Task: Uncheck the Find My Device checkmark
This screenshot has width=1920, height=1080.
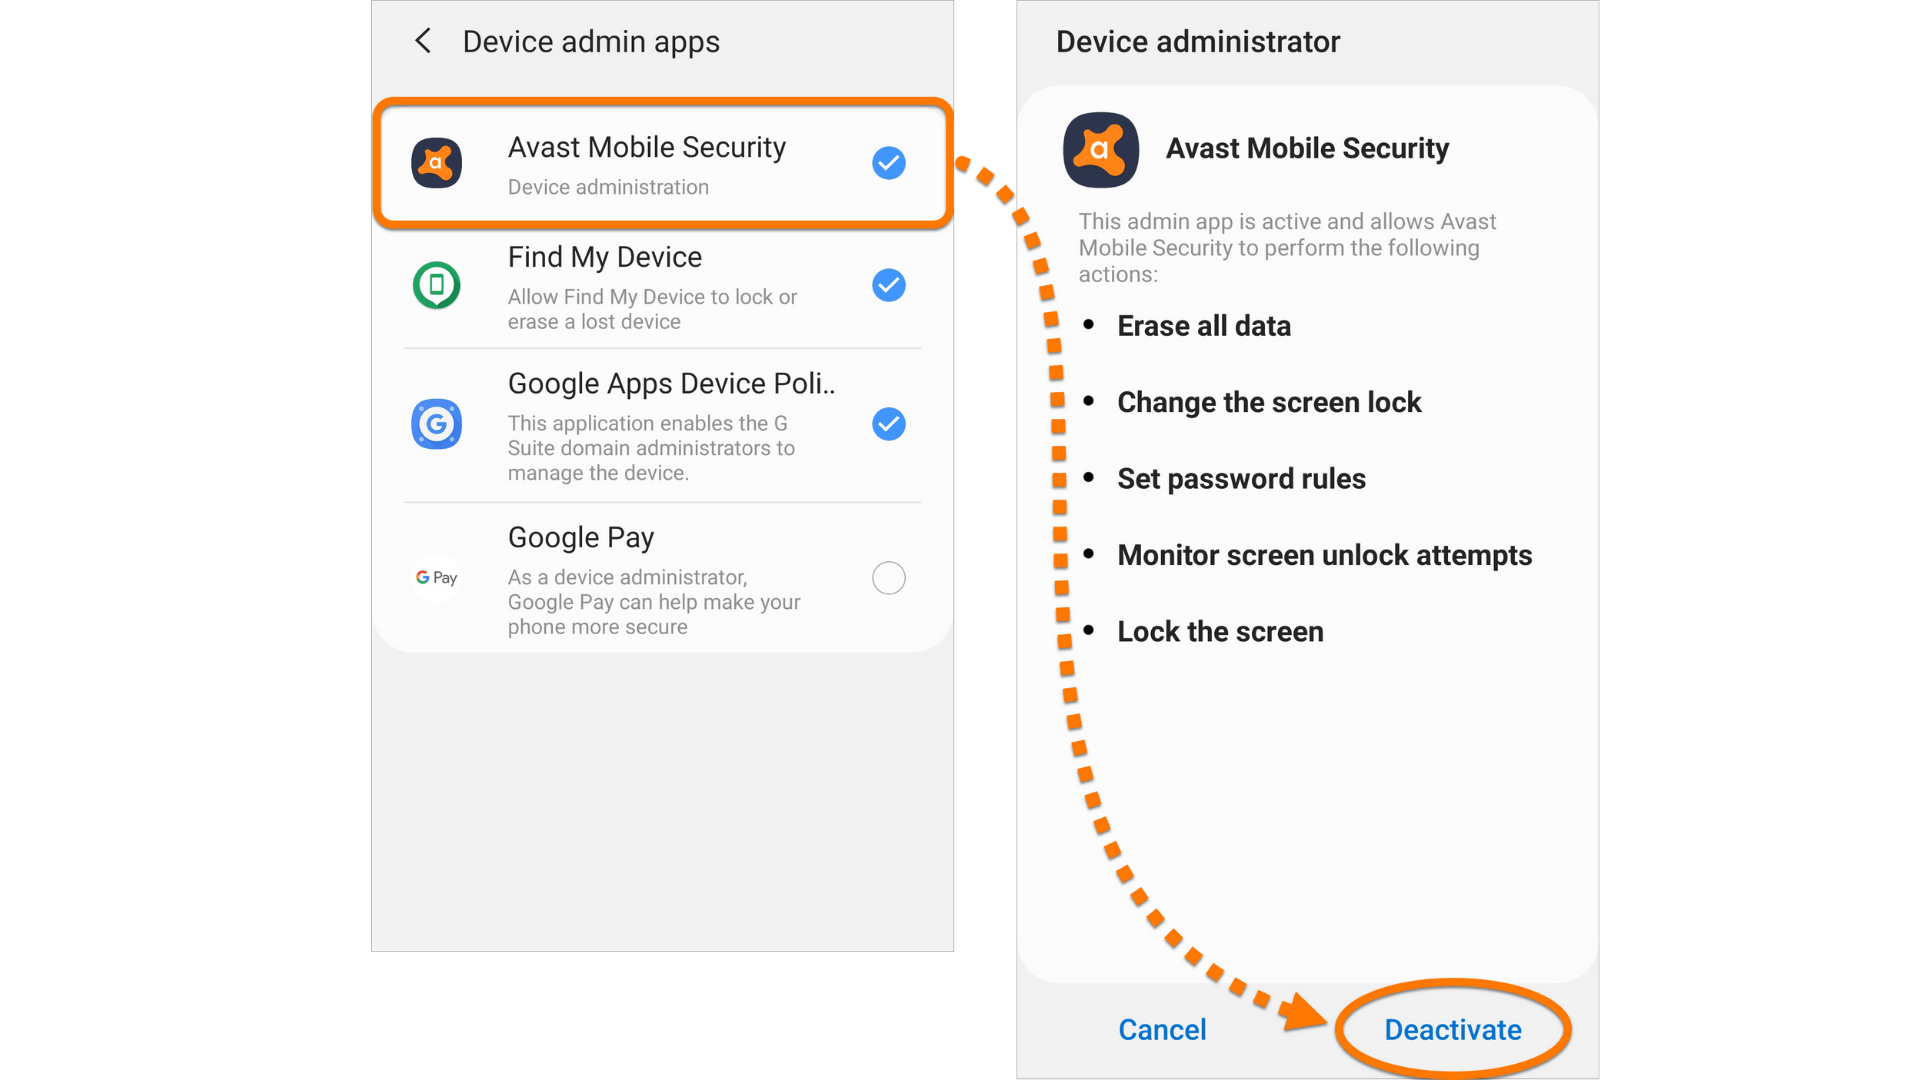Action: pyautogui.click(x=889, y=286)
